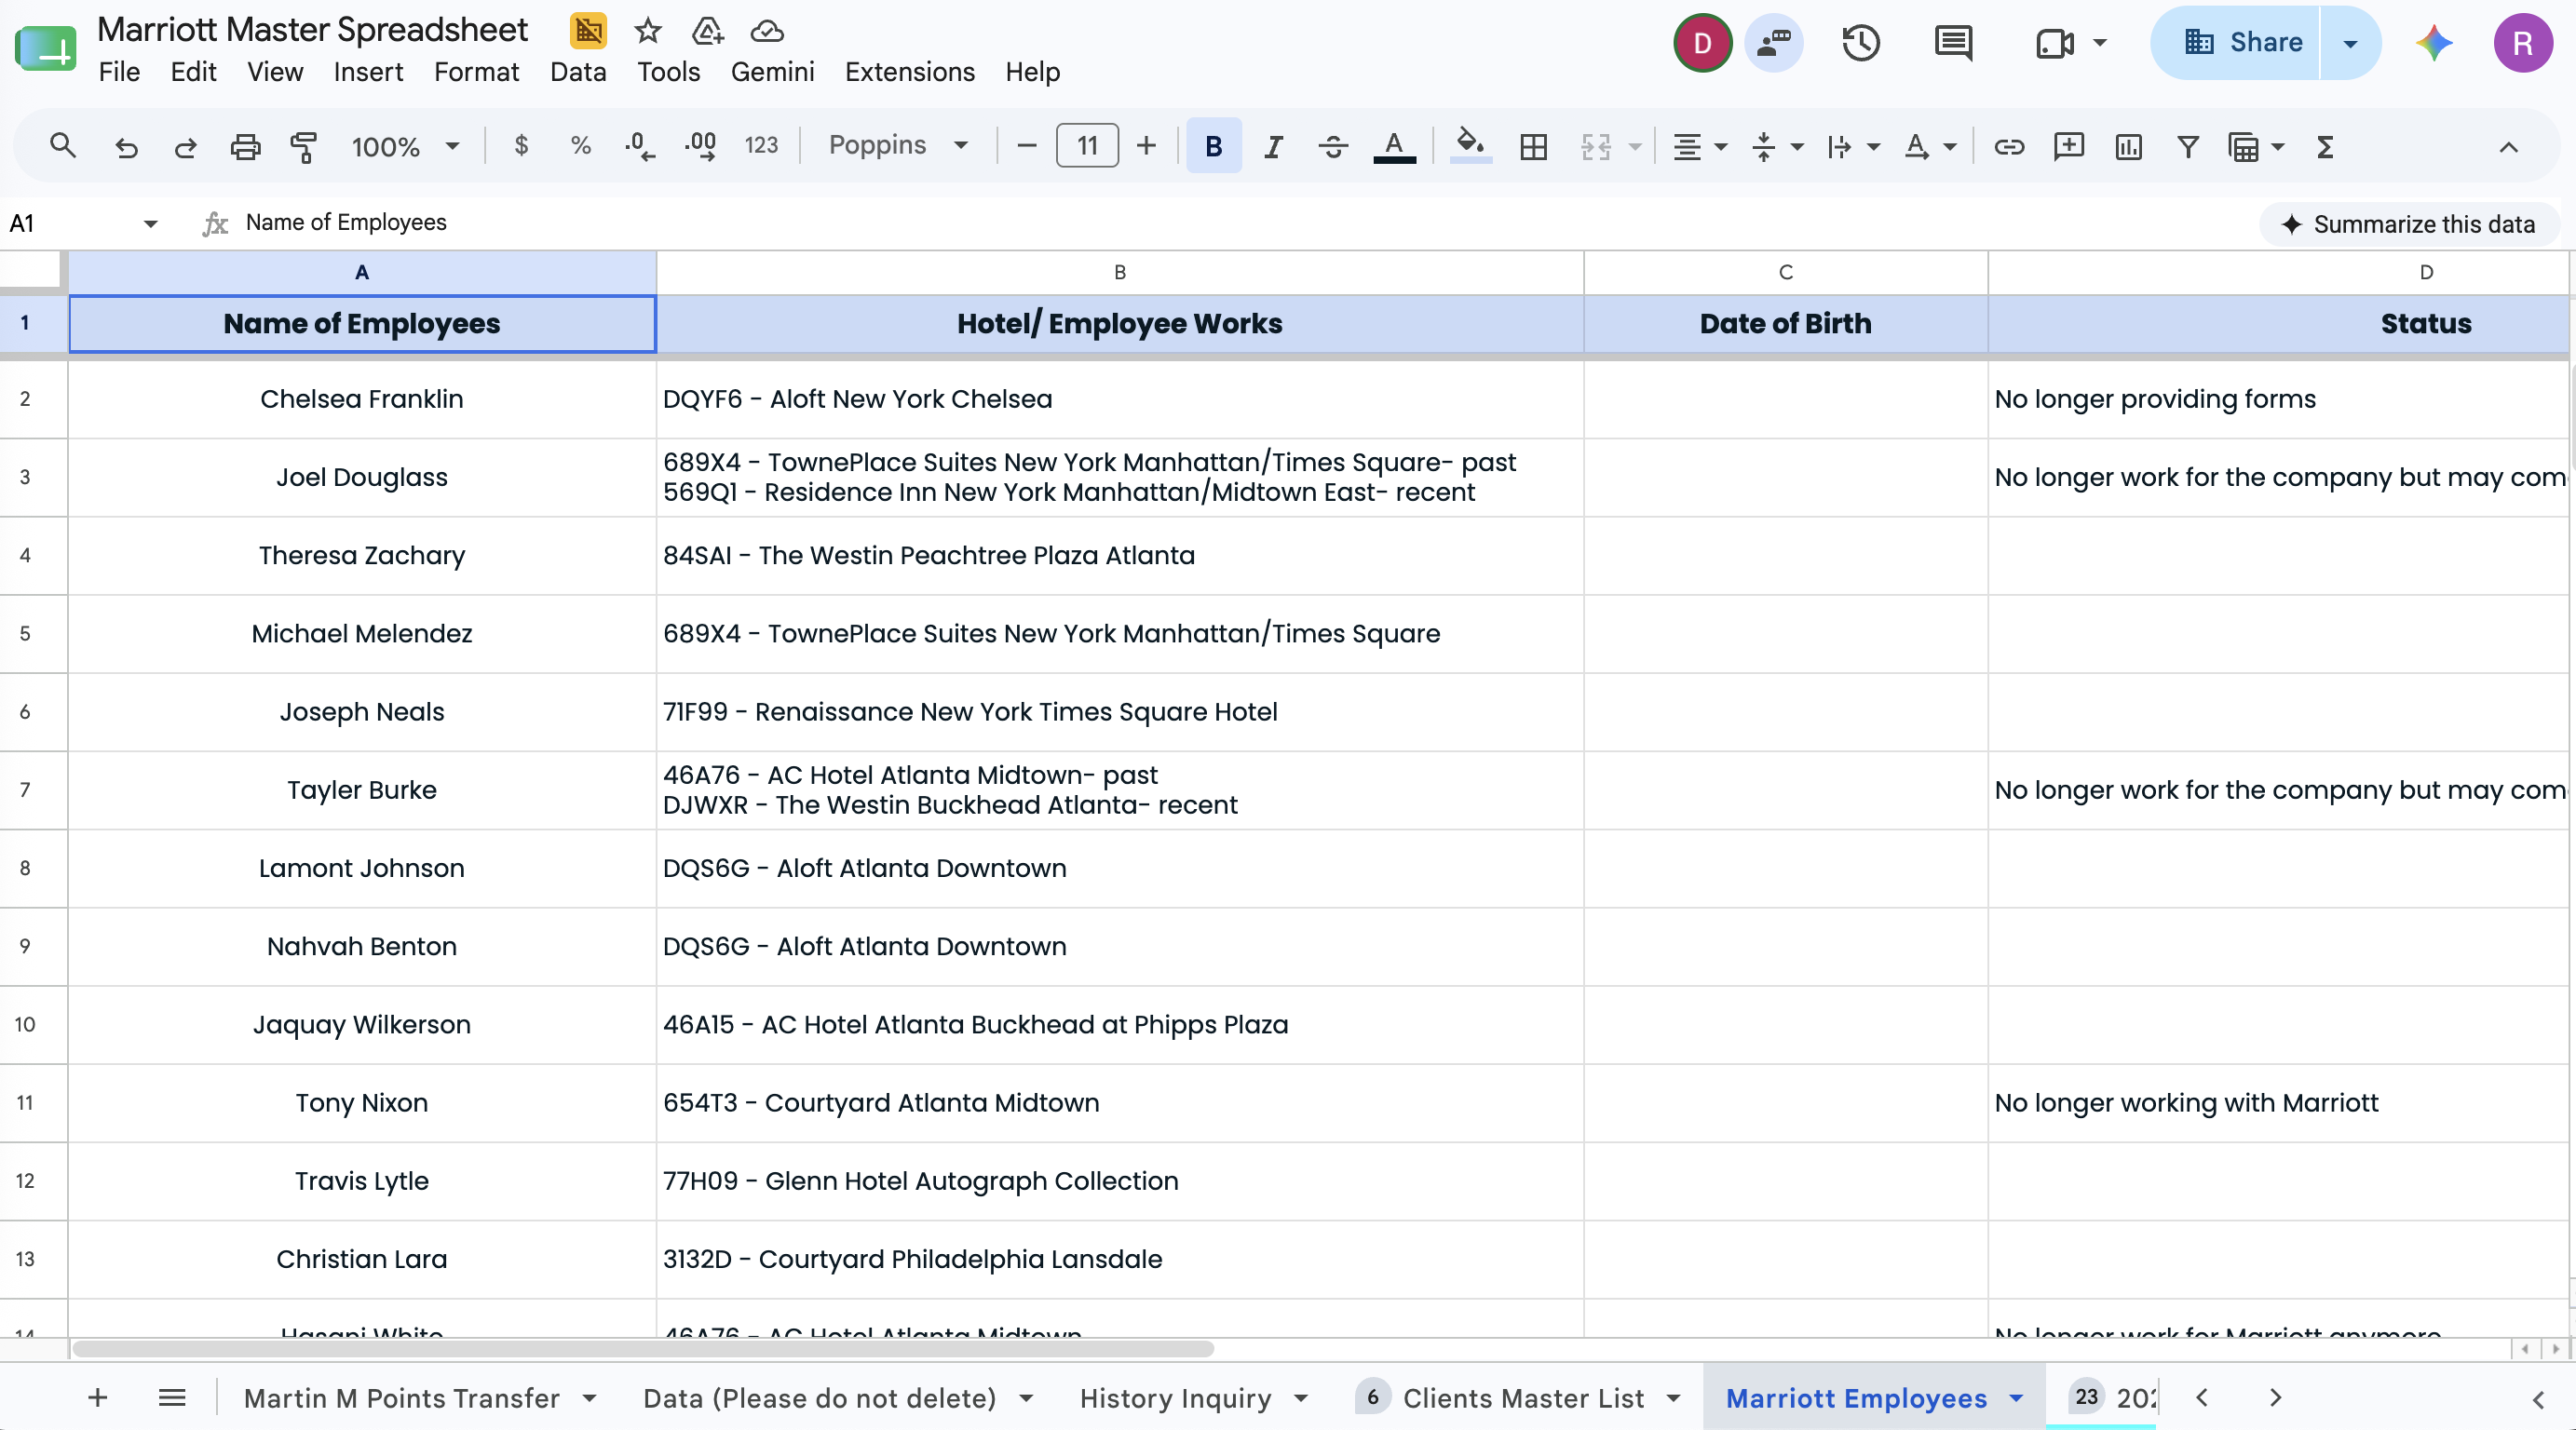
Task: Add a new sheet with plus button
Action: point(97,1398)
